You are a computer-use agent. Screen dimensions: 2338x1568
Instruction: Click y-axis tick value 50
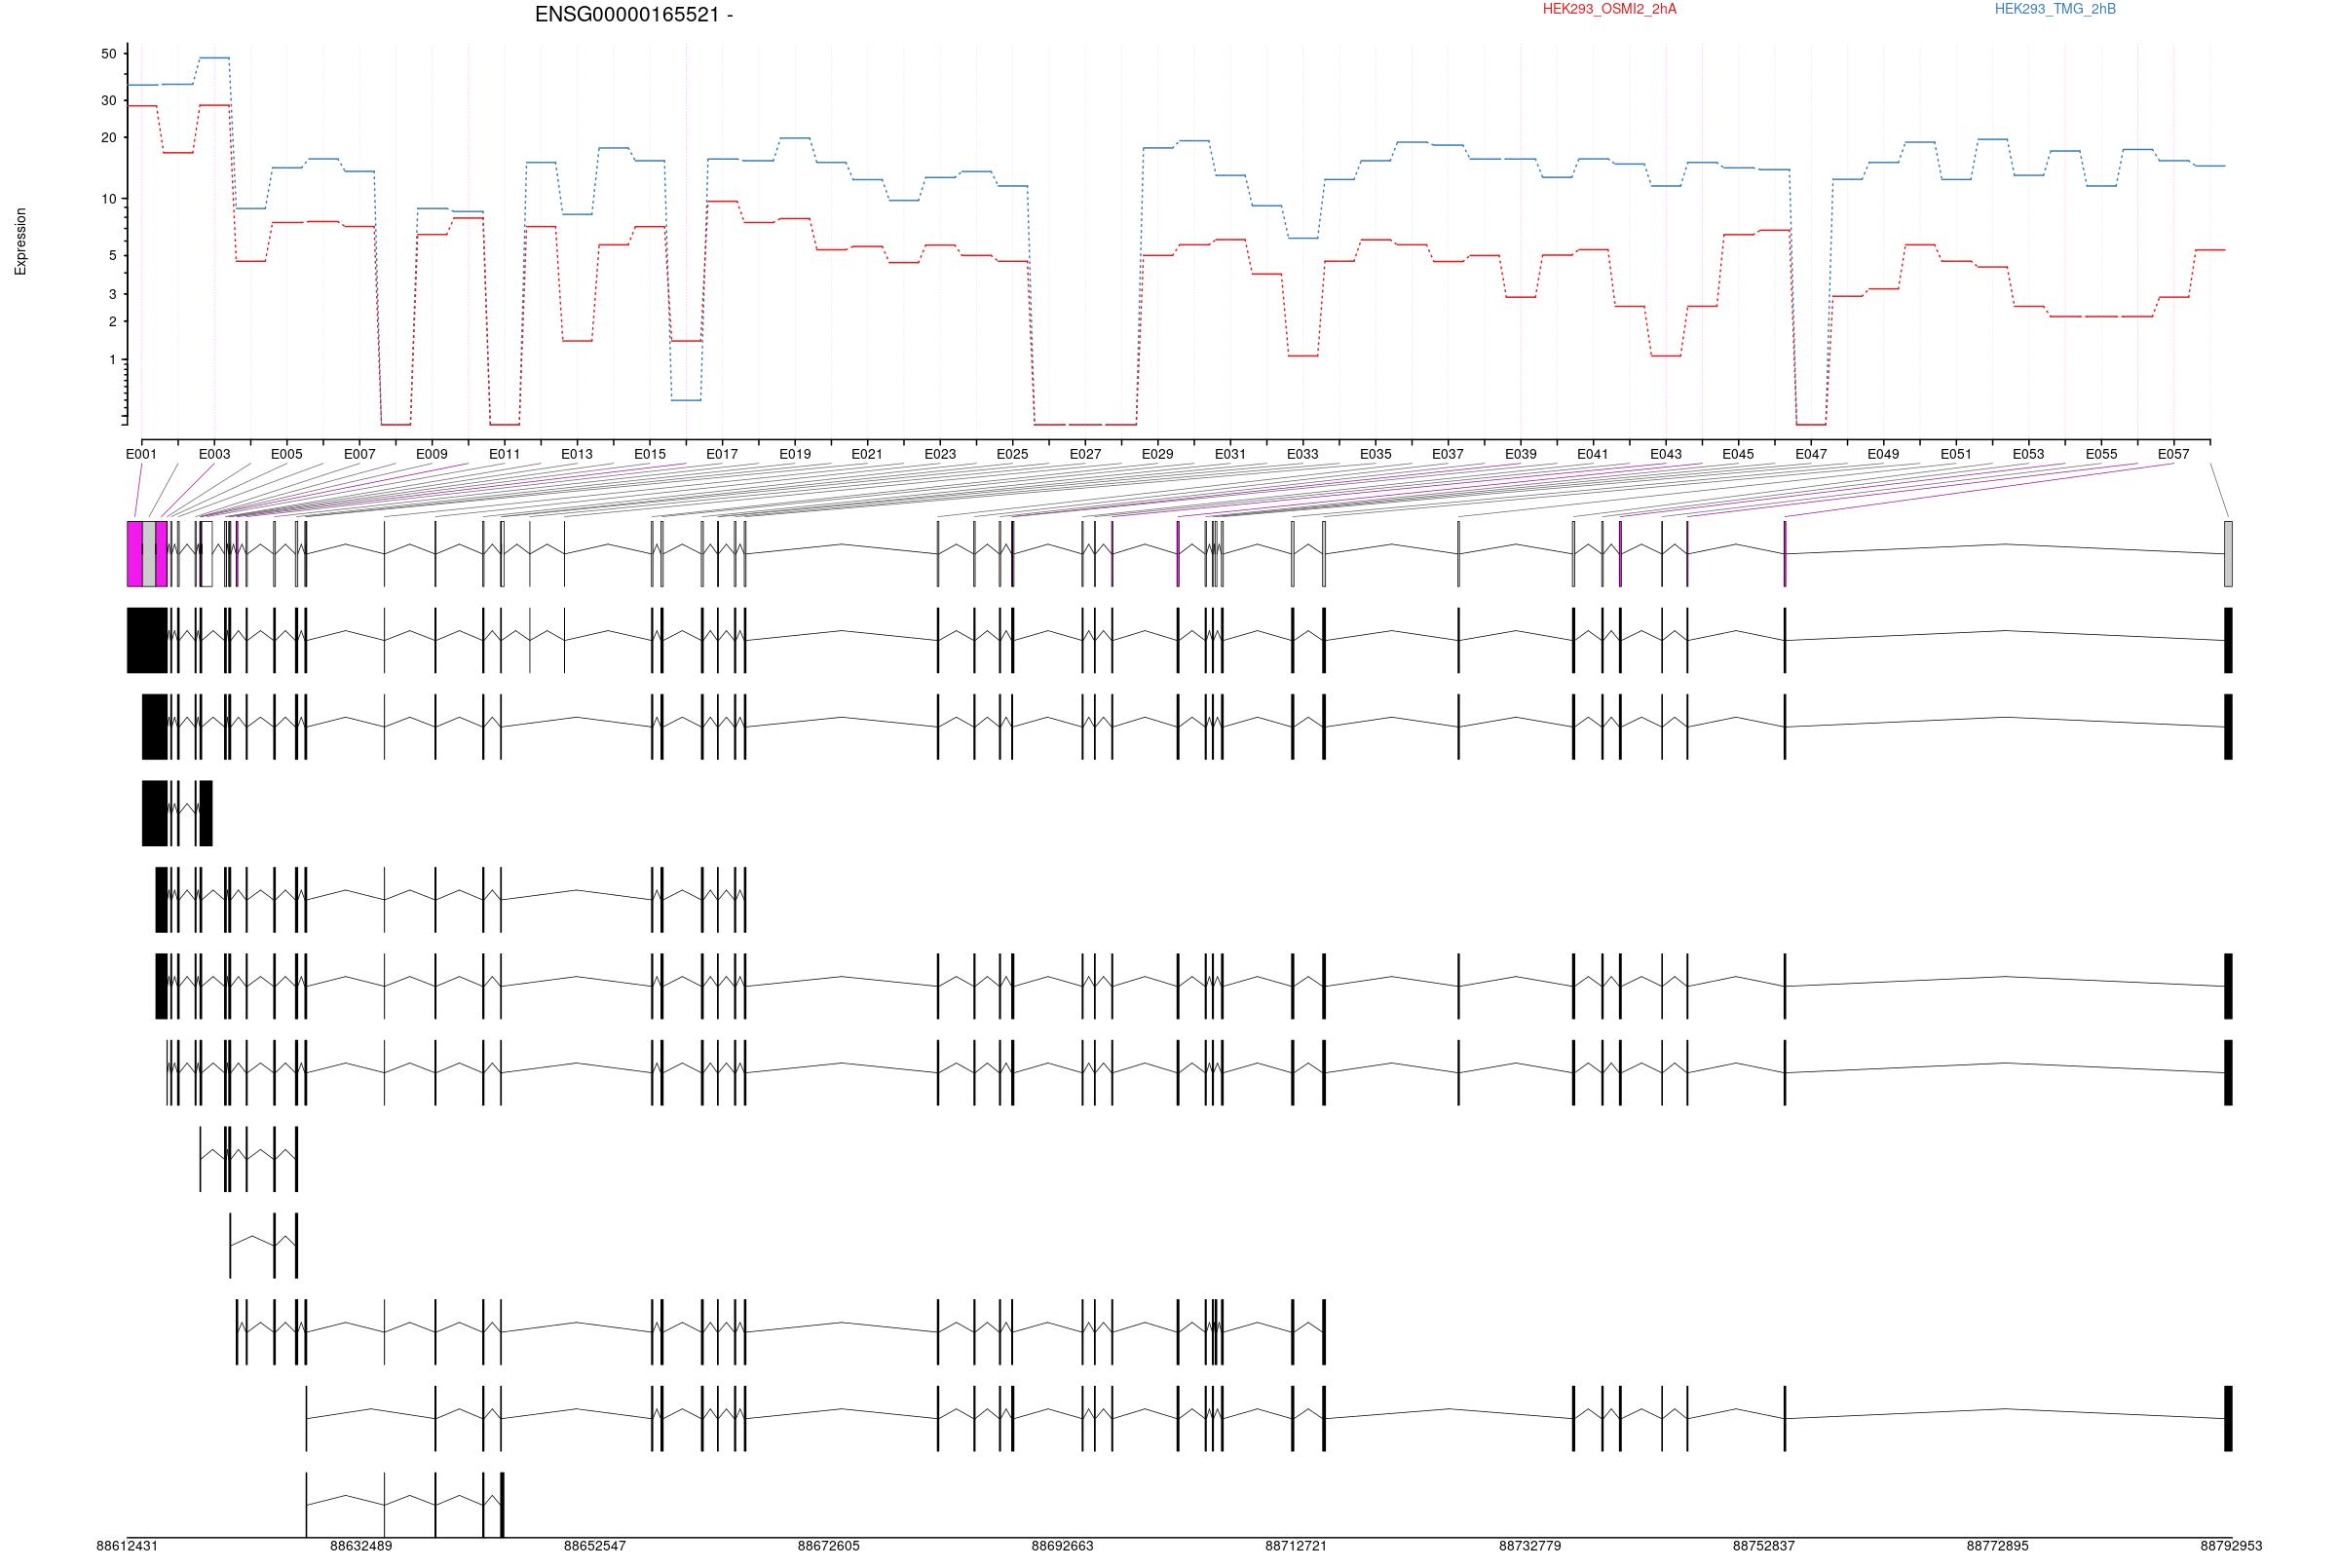[x=109, y=54]
